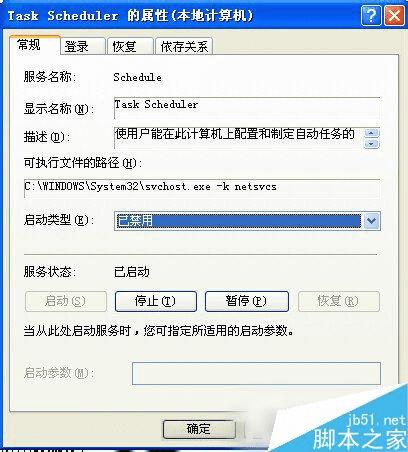Select the 已禁用 startup type combo box
Image resolution: width=408 pixels, height=452 pixels.
tap(247, 221)
